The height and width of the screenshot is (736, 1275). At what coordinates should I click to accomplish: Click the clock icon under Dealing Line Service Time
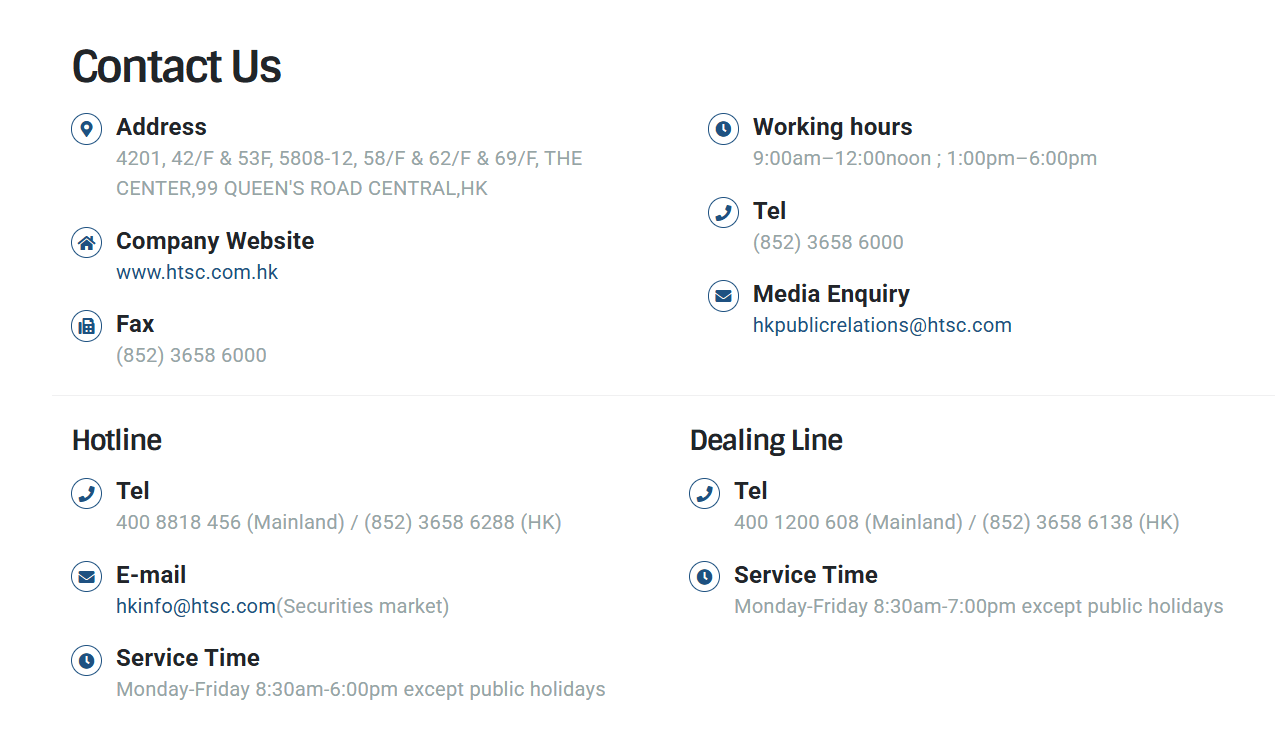tap(705, 577)
